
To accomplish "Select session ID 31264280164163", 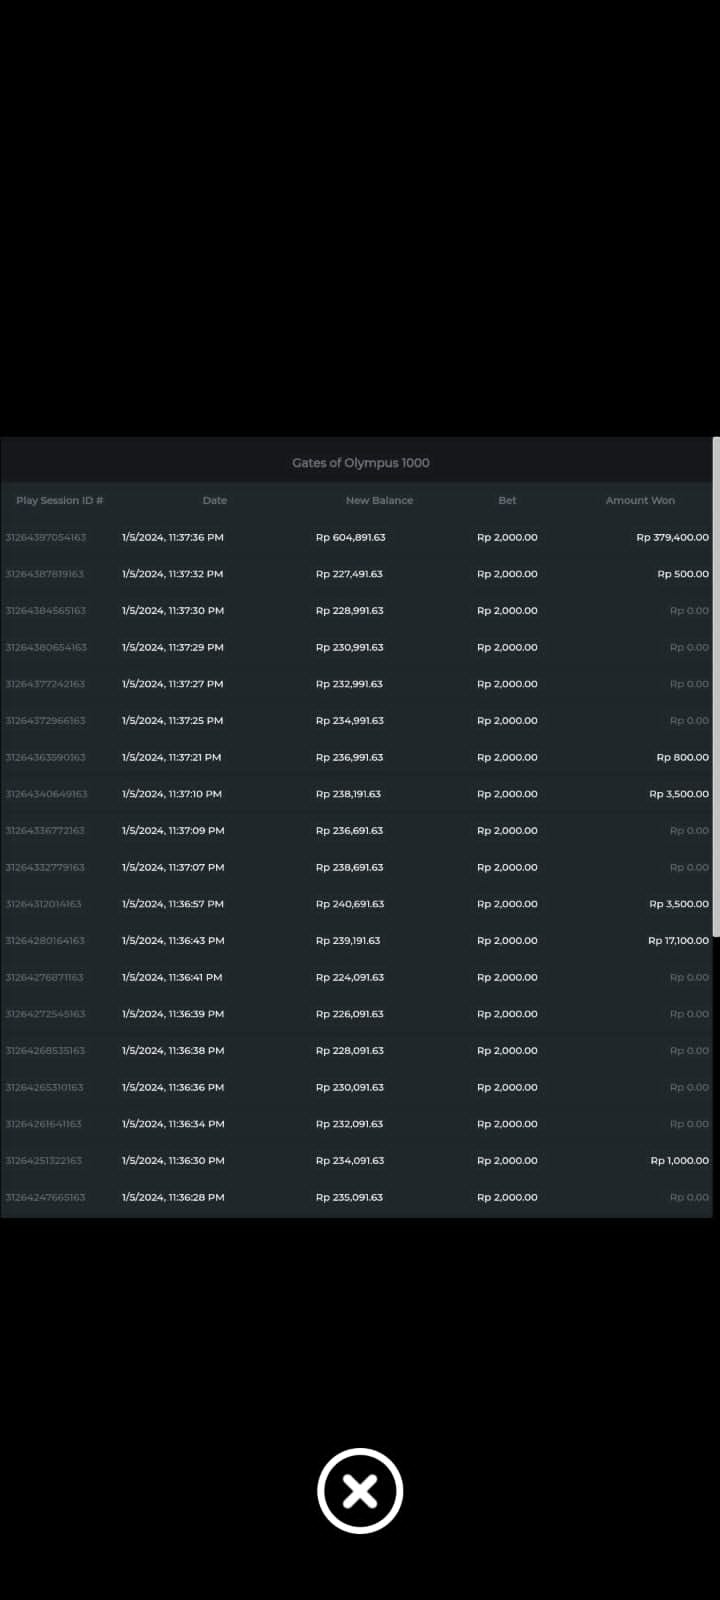I will coord(45,940).
